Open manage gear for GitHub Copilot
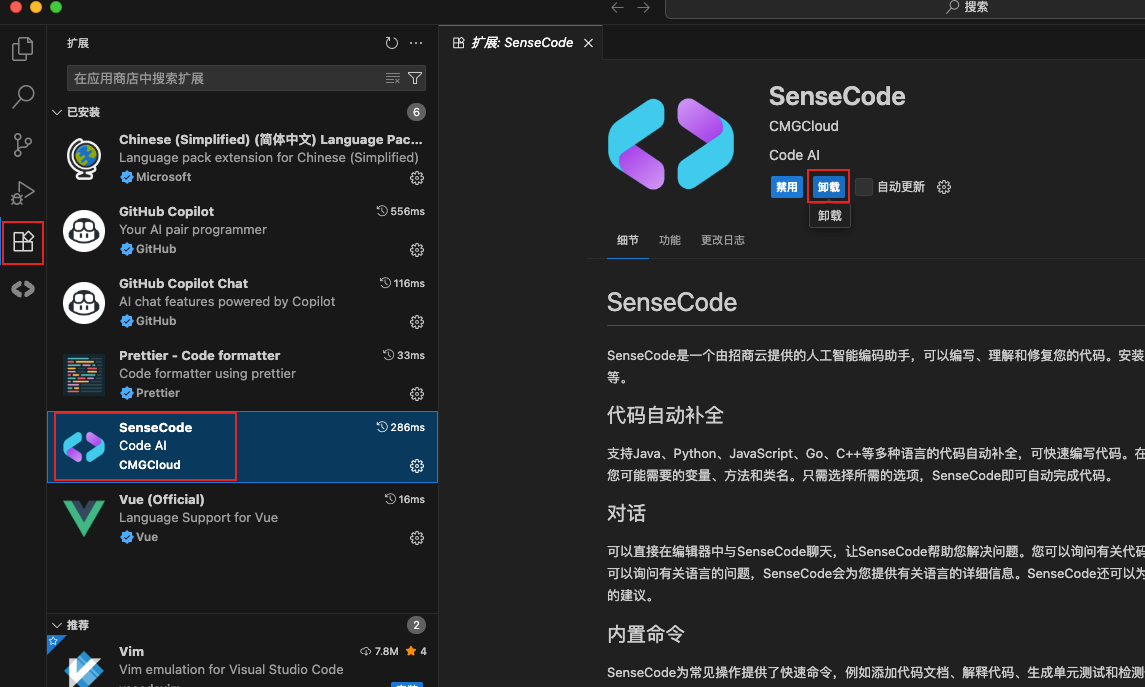The image size is (1145, 687). (x=417, y=250)
